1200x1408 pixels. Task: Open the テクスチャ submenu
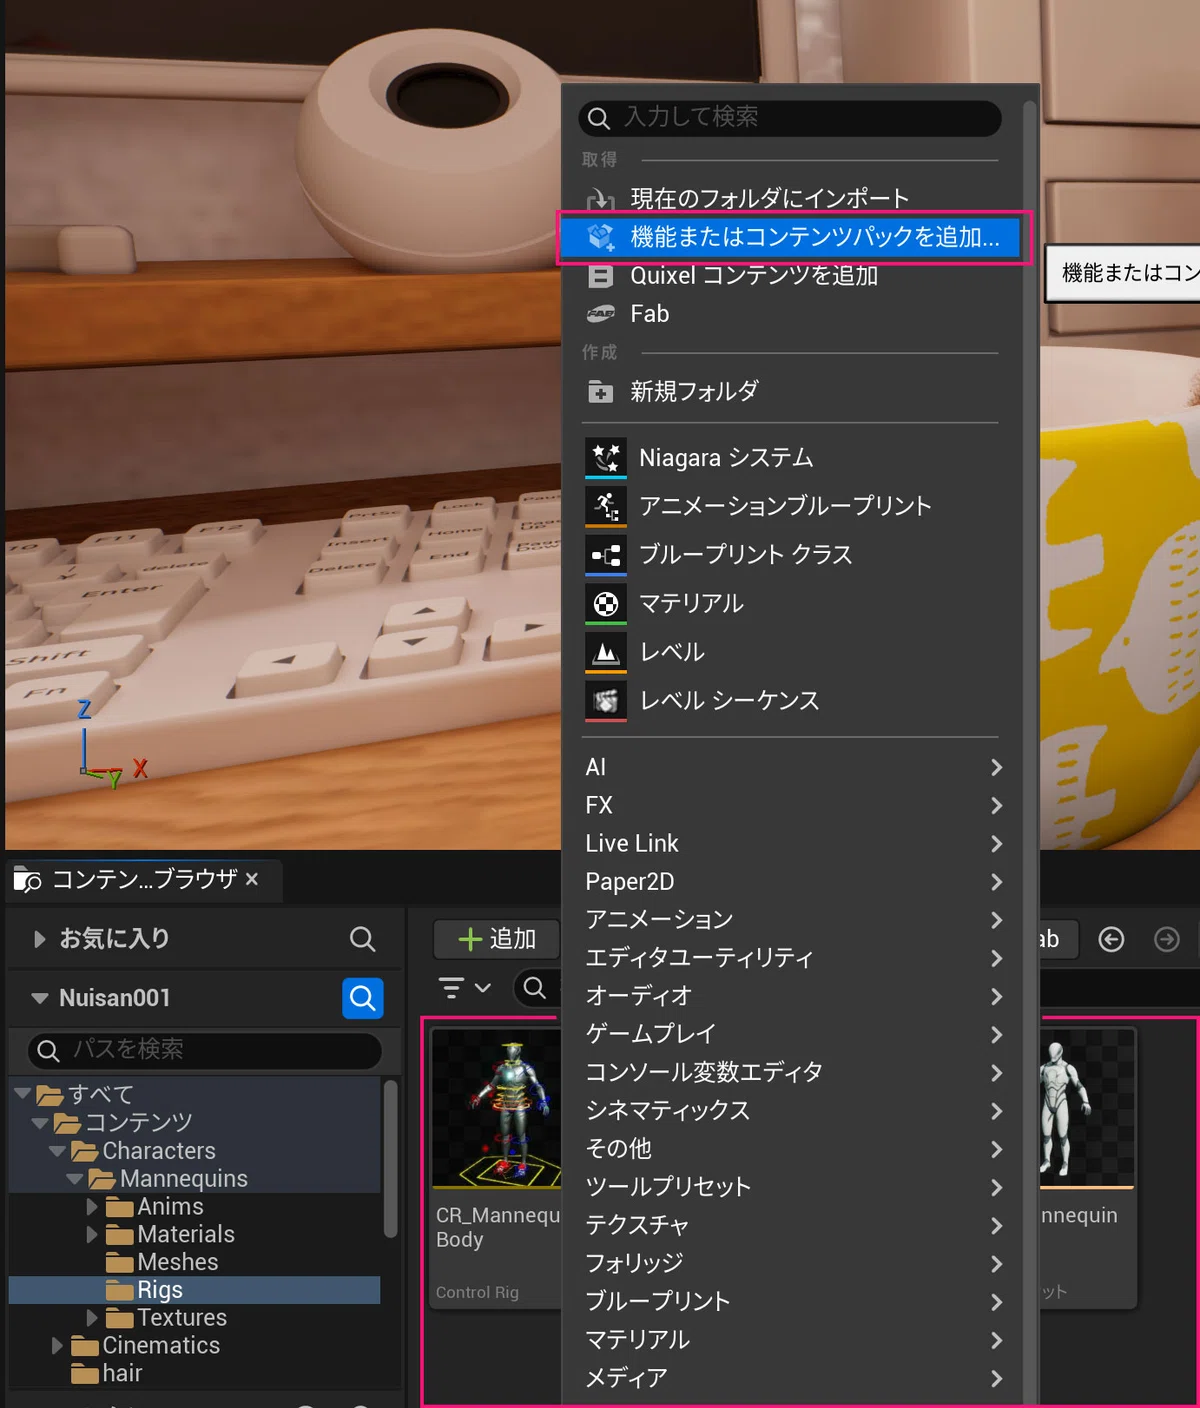[792, 1225]
